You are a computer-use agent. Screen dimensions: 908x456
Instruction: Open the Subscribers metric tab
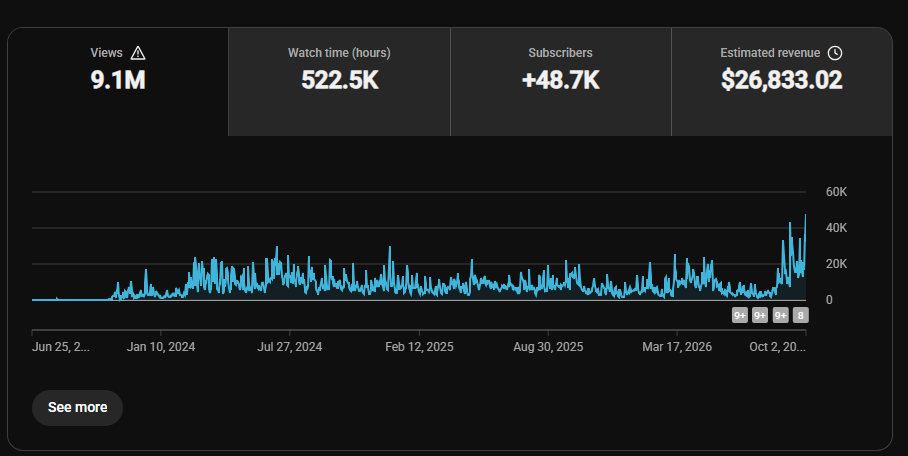pyautogui.click(x=561, y=82)
